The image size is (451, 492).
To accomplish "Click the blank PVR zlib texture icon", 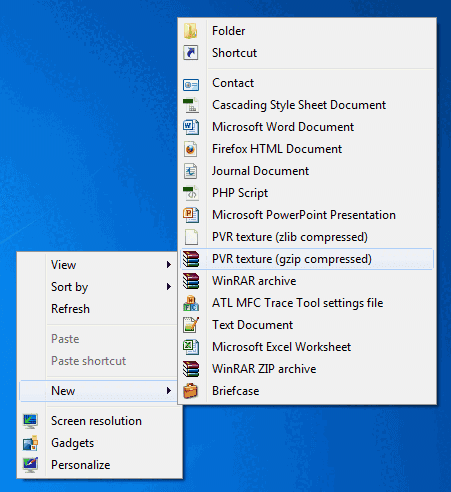I will 191,237.
